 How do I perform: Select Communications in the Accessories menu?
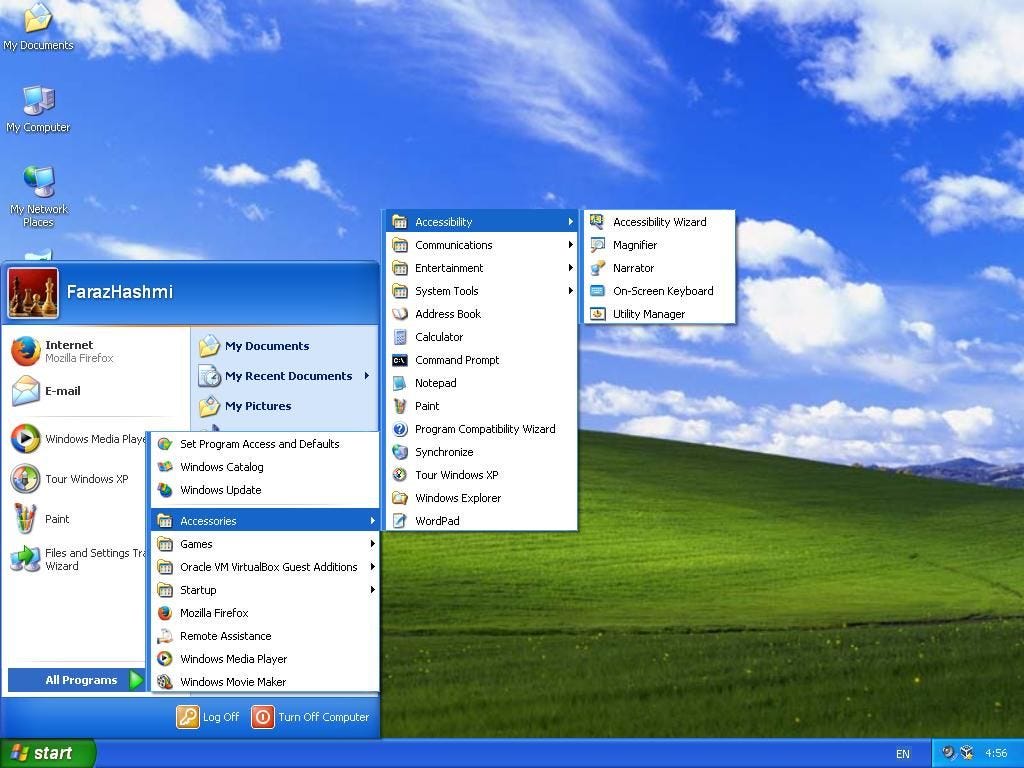pyautogui.click(x=454, y=244)
